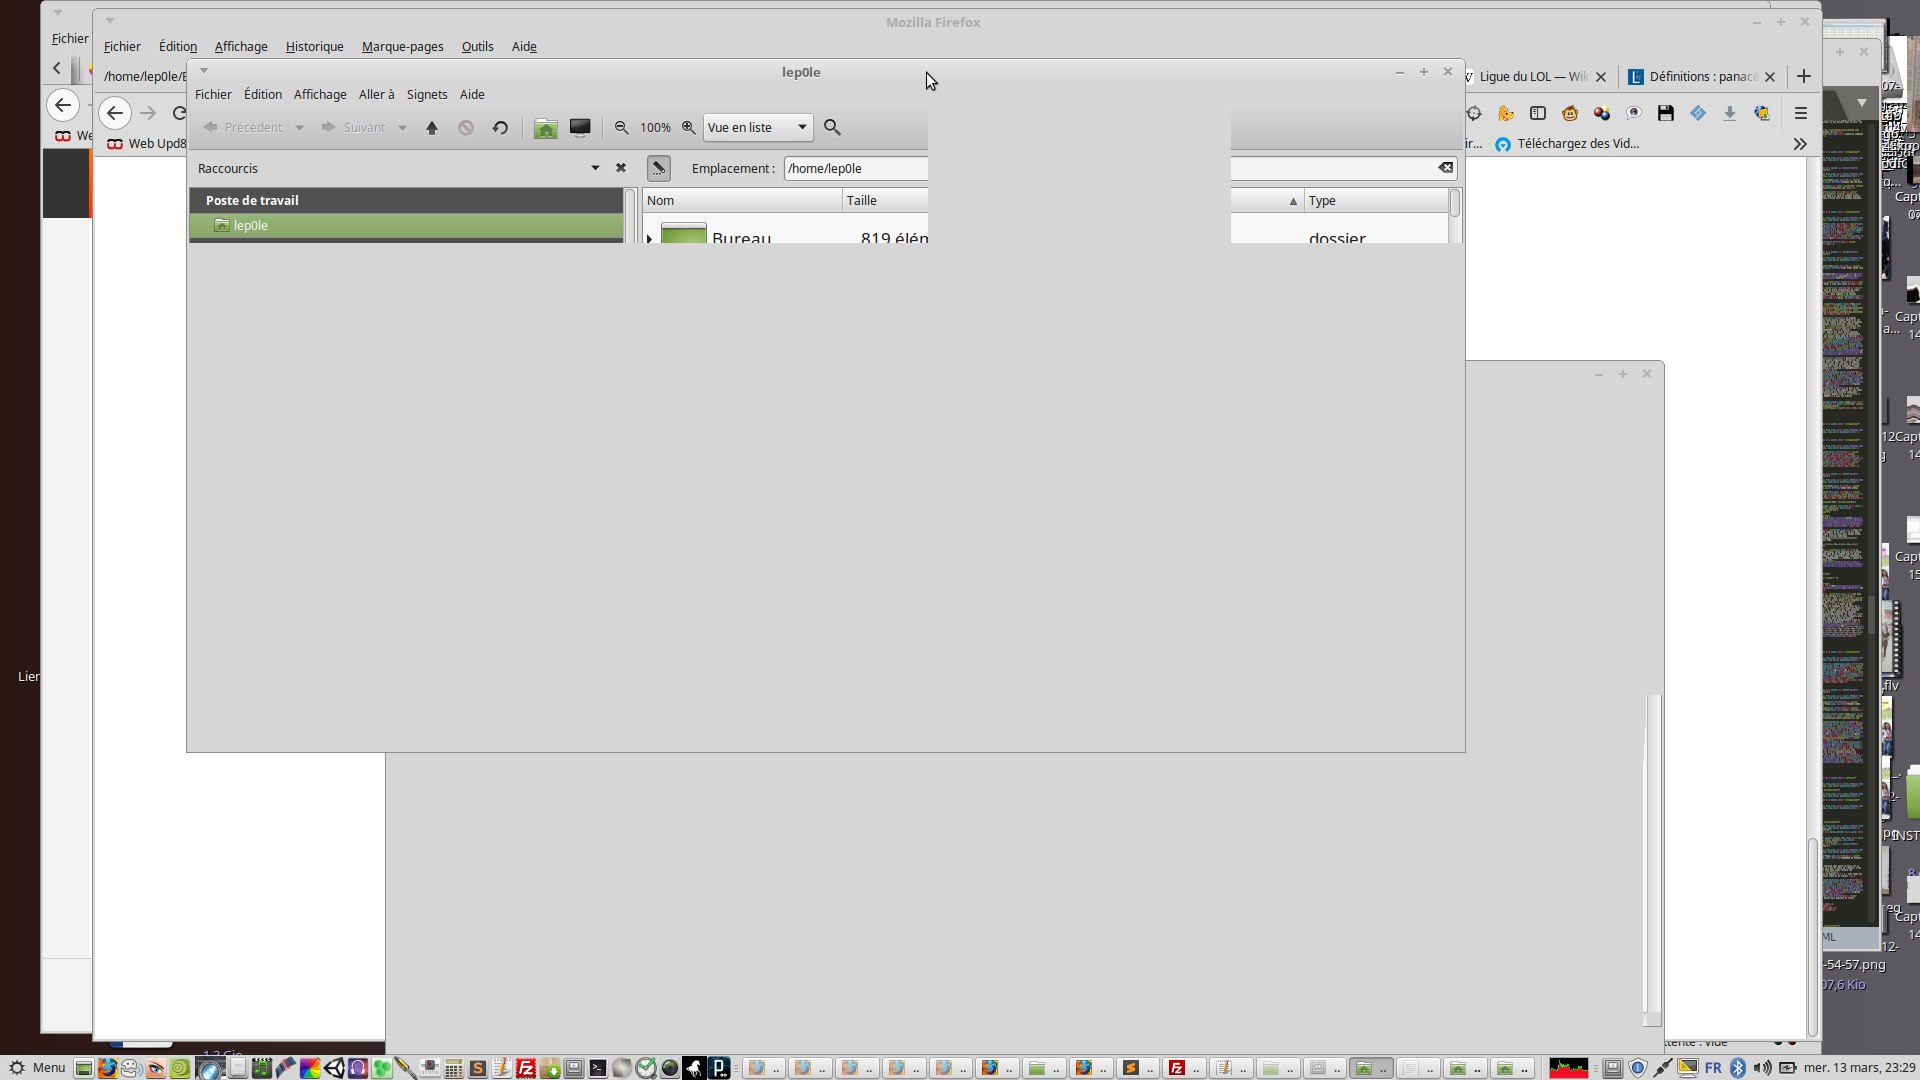Sort files by Taille column
Viewport: 1920px width, 1080px height.
(862, 201)
